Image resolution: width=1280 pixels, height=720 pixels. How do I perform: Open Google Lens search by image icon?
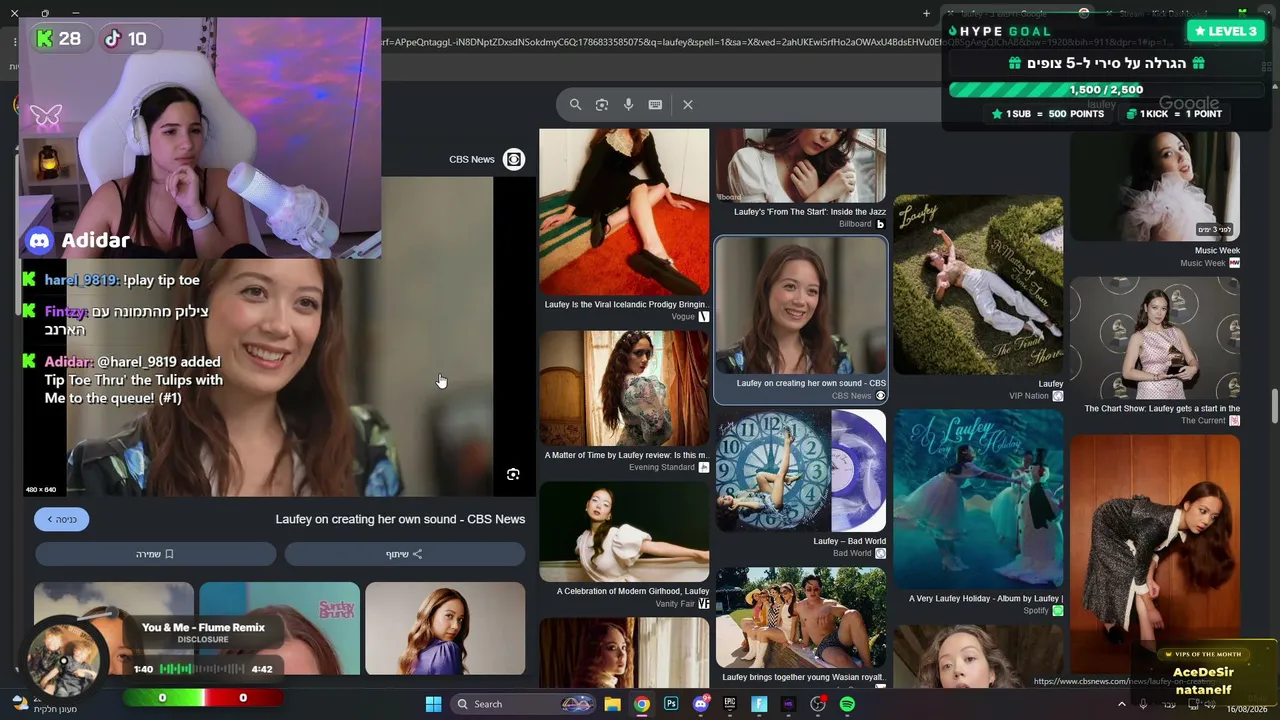(602, 104)
